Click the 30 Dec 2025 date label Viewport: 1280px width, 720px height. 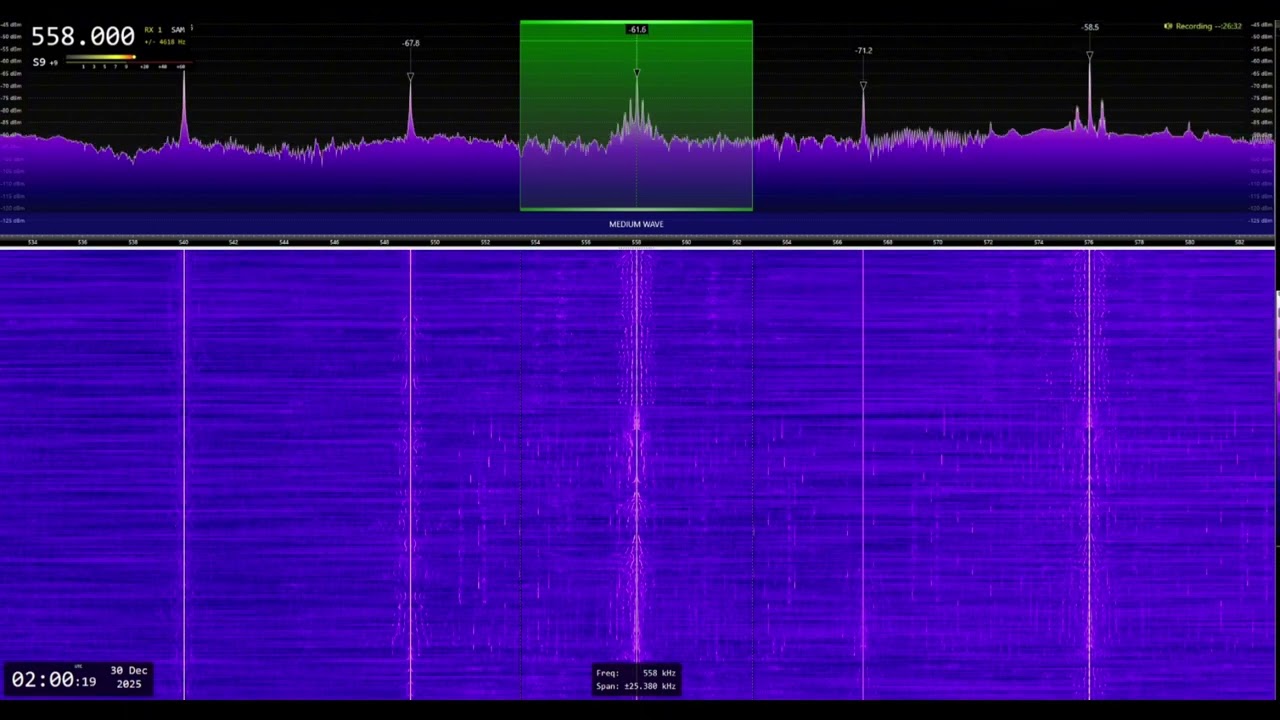129,677
